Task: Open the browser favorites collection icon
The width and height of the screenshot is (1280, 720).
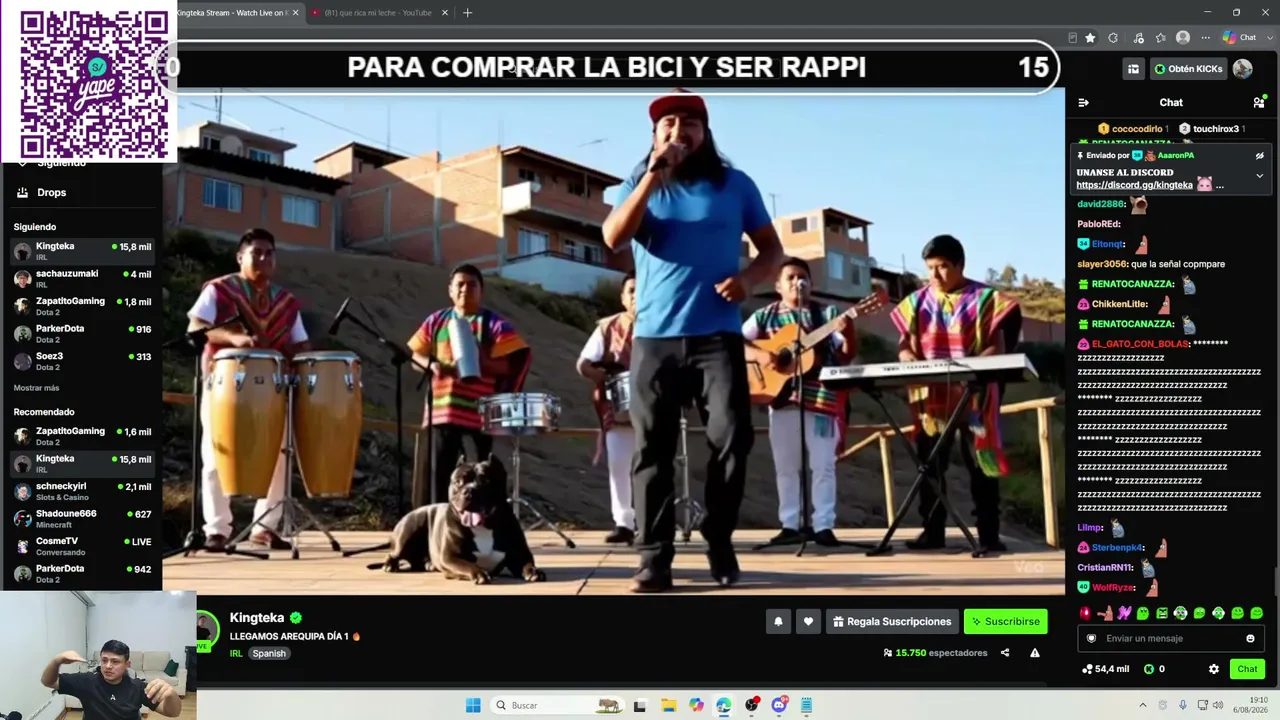Action: (1160, 38)
